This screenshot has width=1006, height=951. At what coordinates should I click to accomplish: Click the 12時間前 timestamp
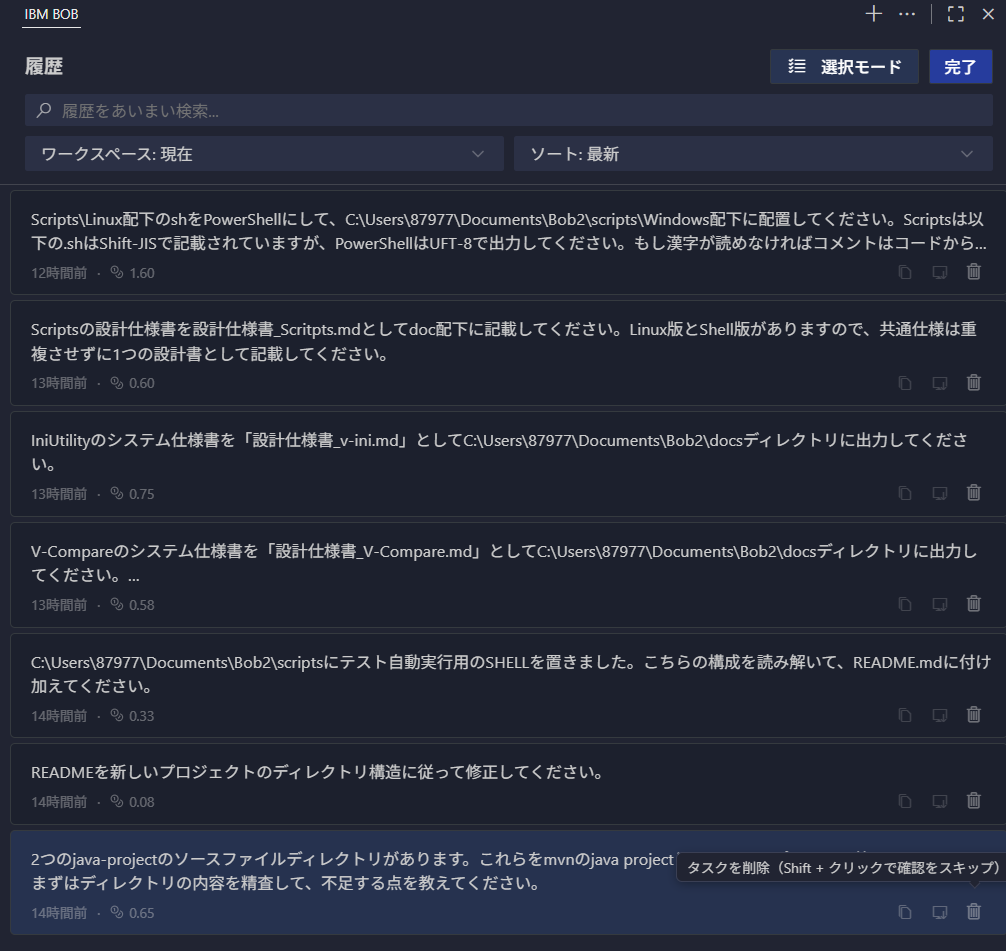[59, 273]
